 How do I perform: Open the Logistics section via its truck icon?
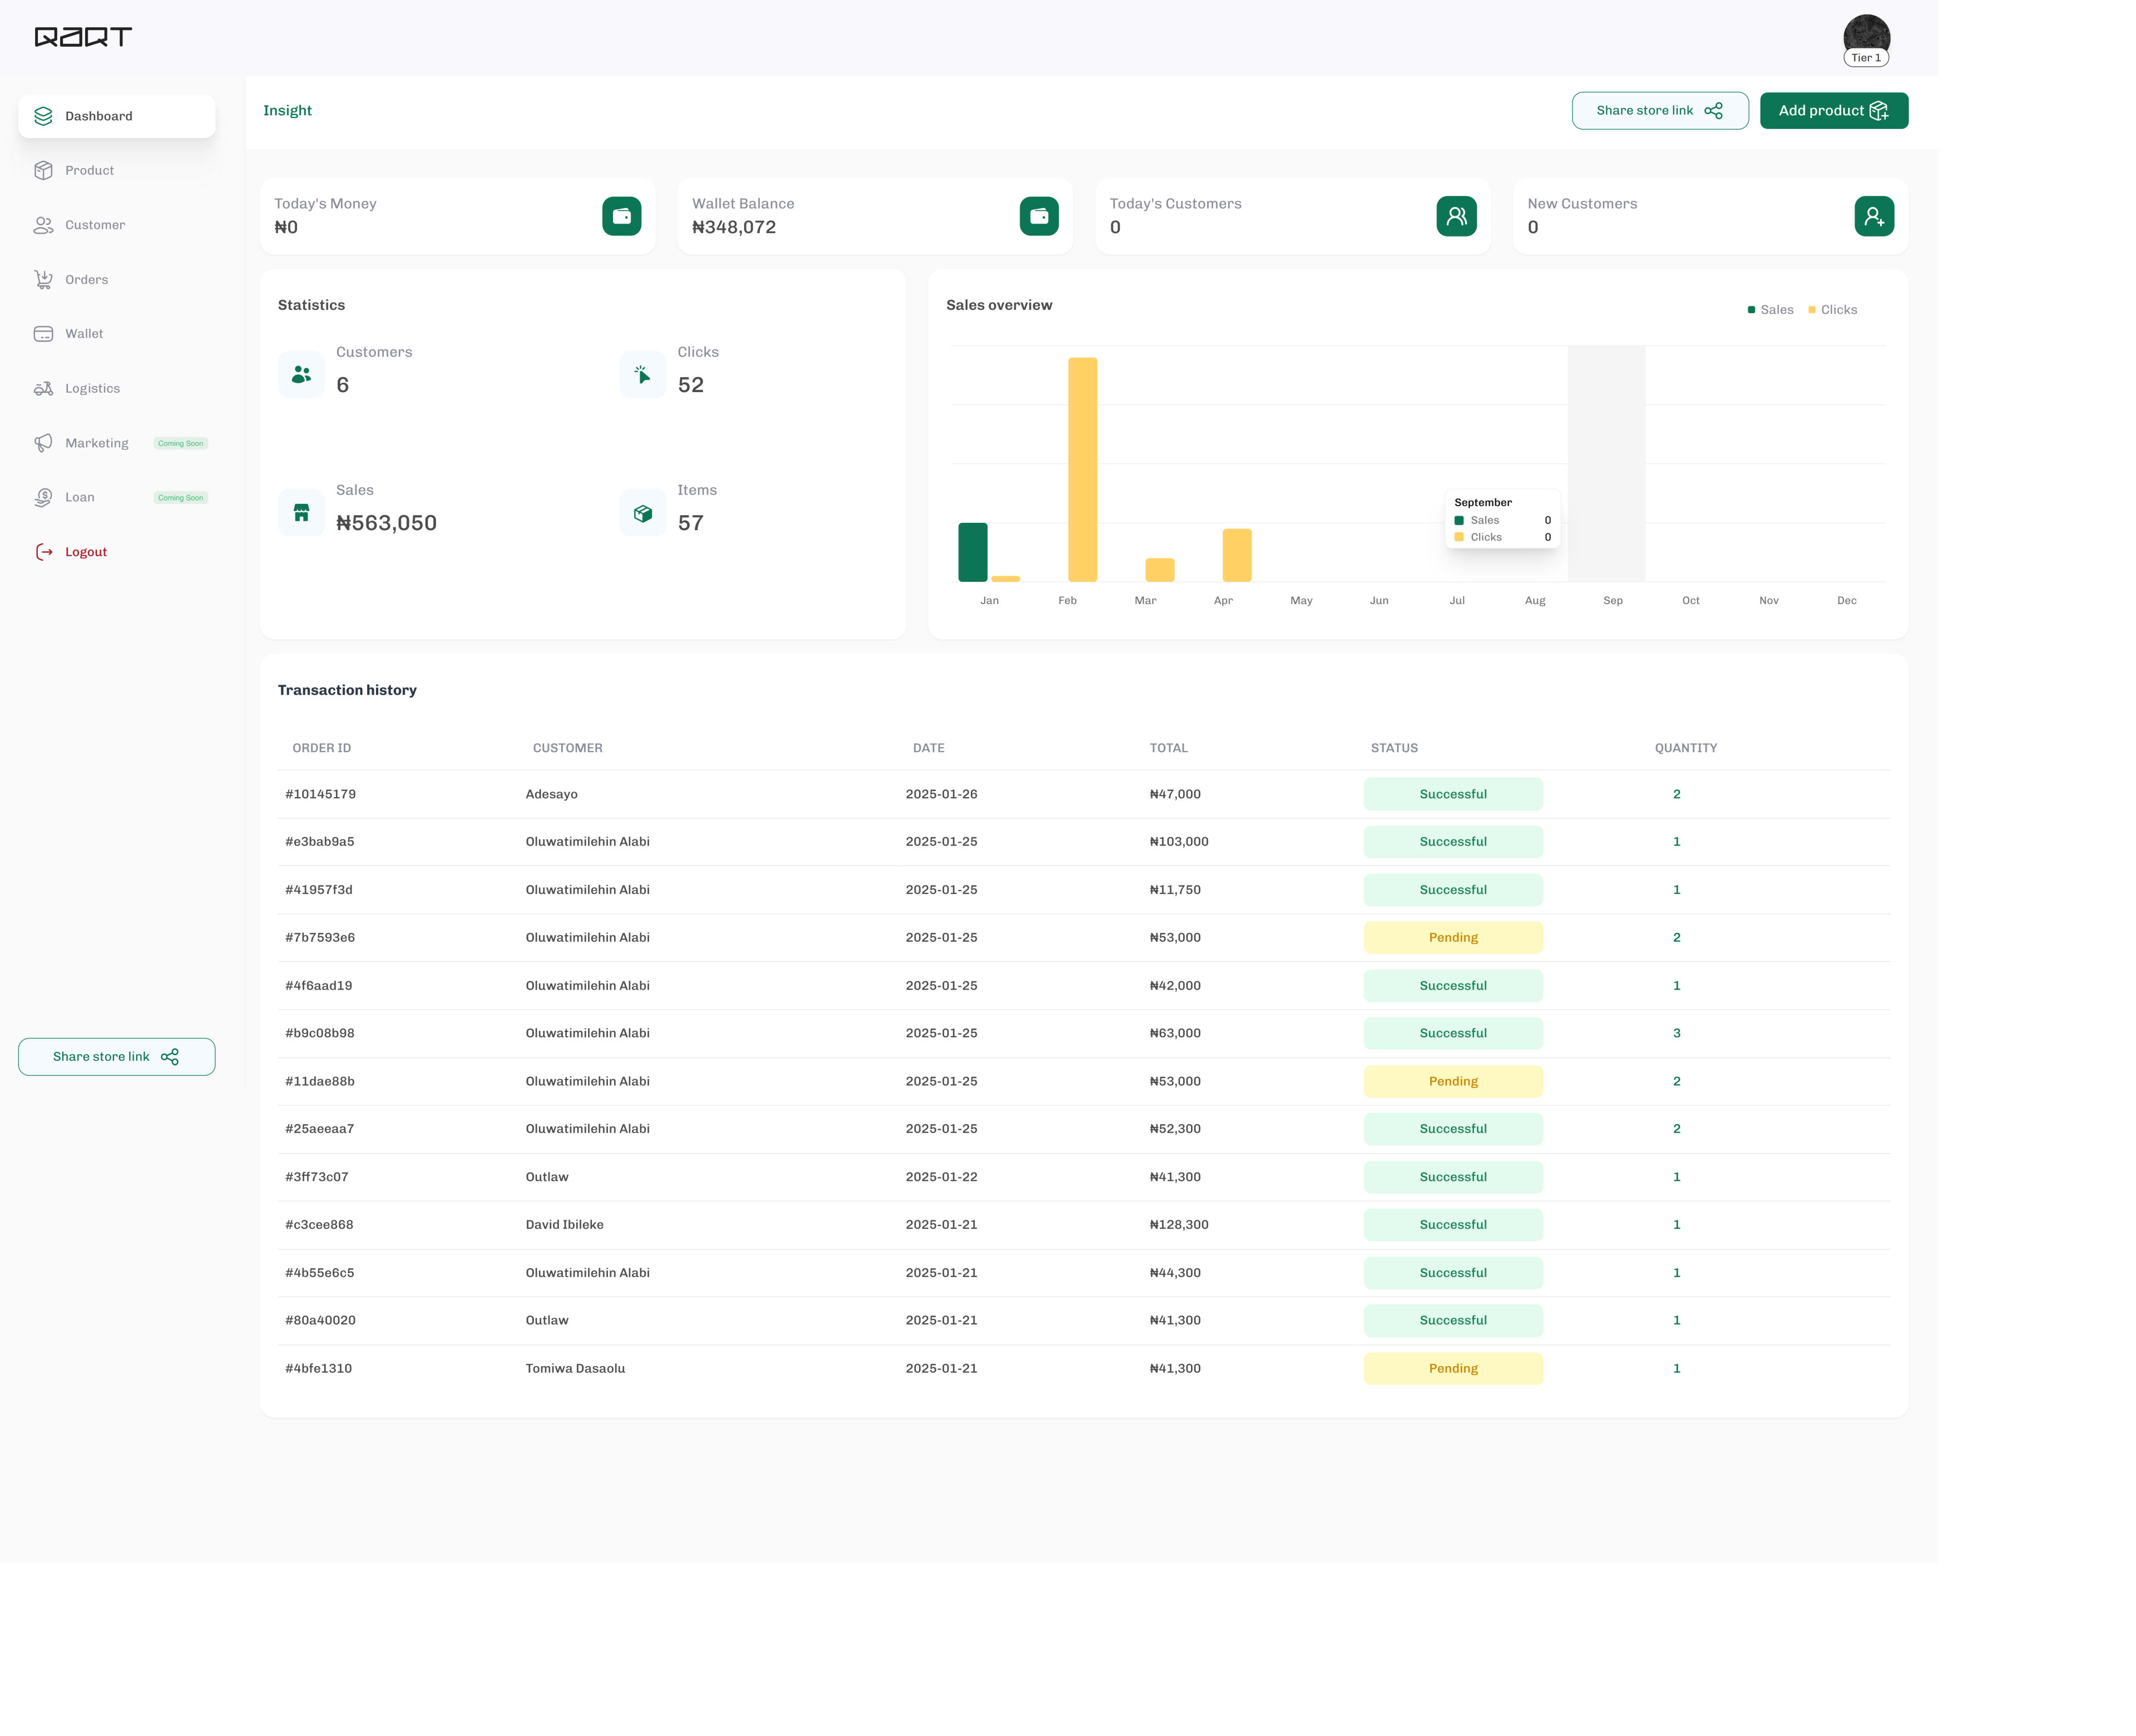[44, 388]
